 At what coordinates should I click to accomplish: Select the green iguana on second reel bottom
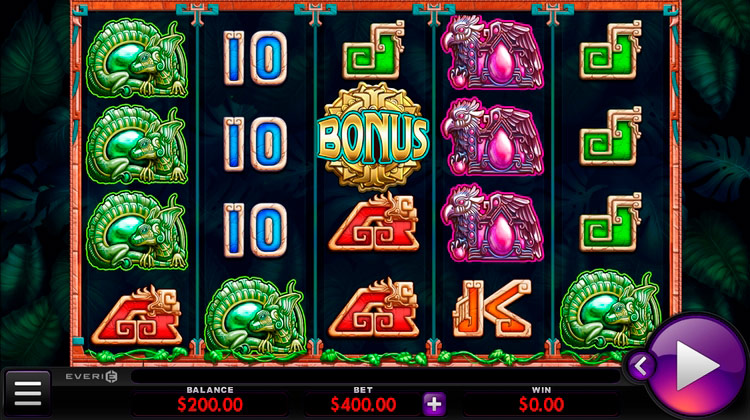(x=255, y=317)
